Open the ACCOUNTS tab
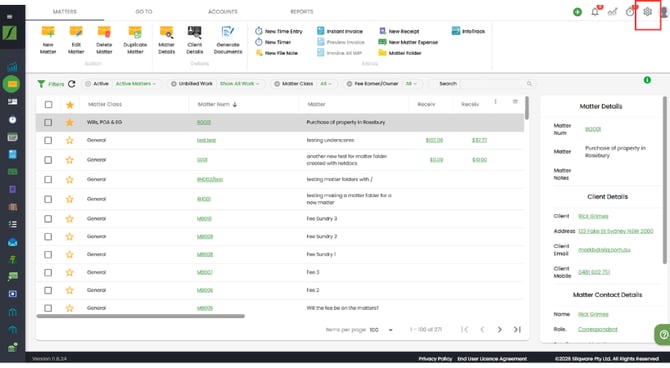670x368 pixels. pyautogui.click(x=223, y=12)
